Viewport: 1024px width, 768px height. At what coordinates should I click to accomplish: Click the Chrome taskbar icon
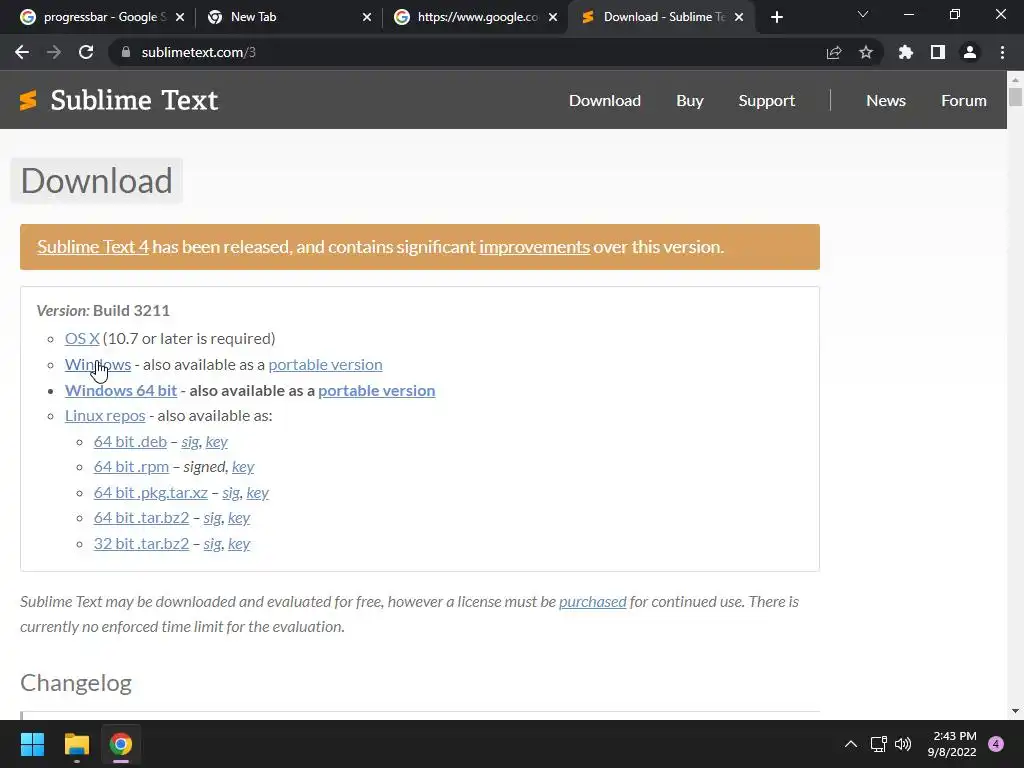pos(120,744)
